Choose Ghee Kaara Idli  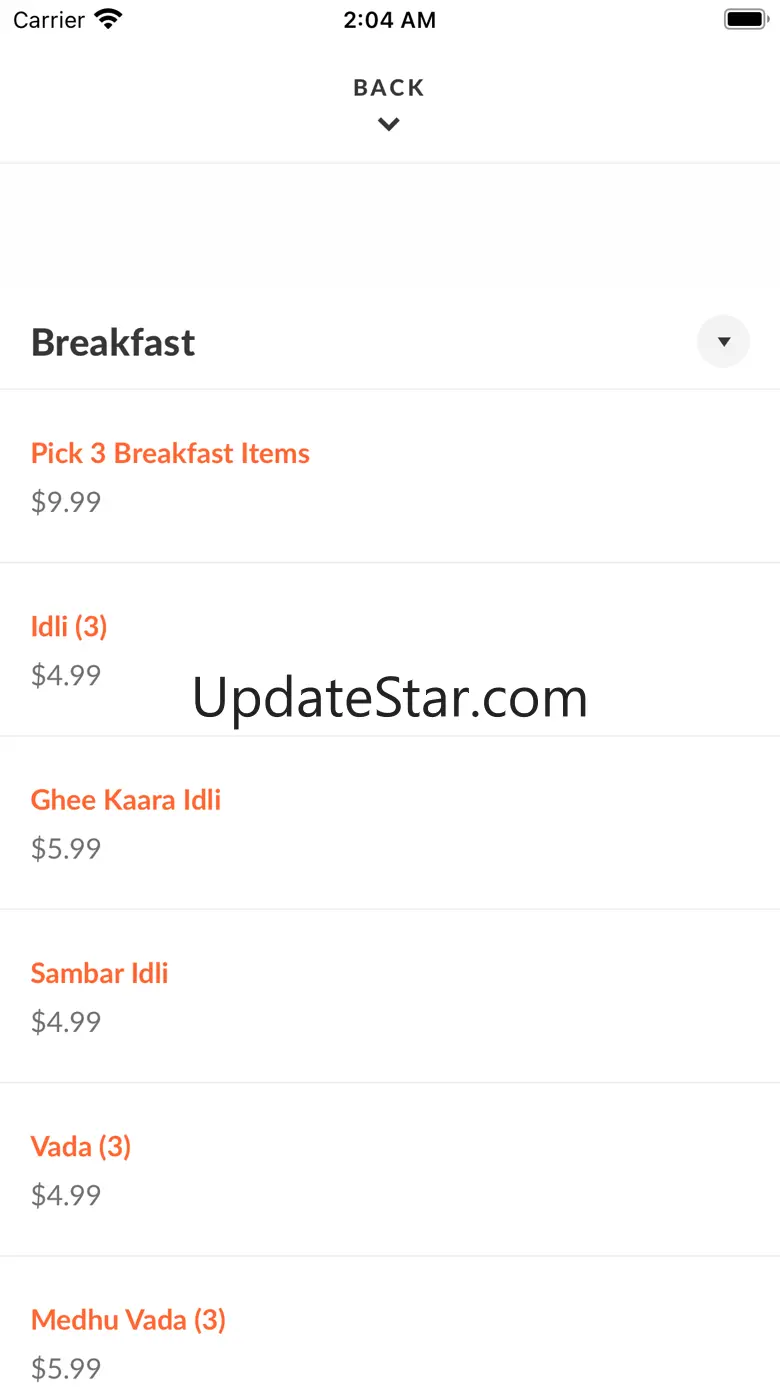[x=126, y=800]
